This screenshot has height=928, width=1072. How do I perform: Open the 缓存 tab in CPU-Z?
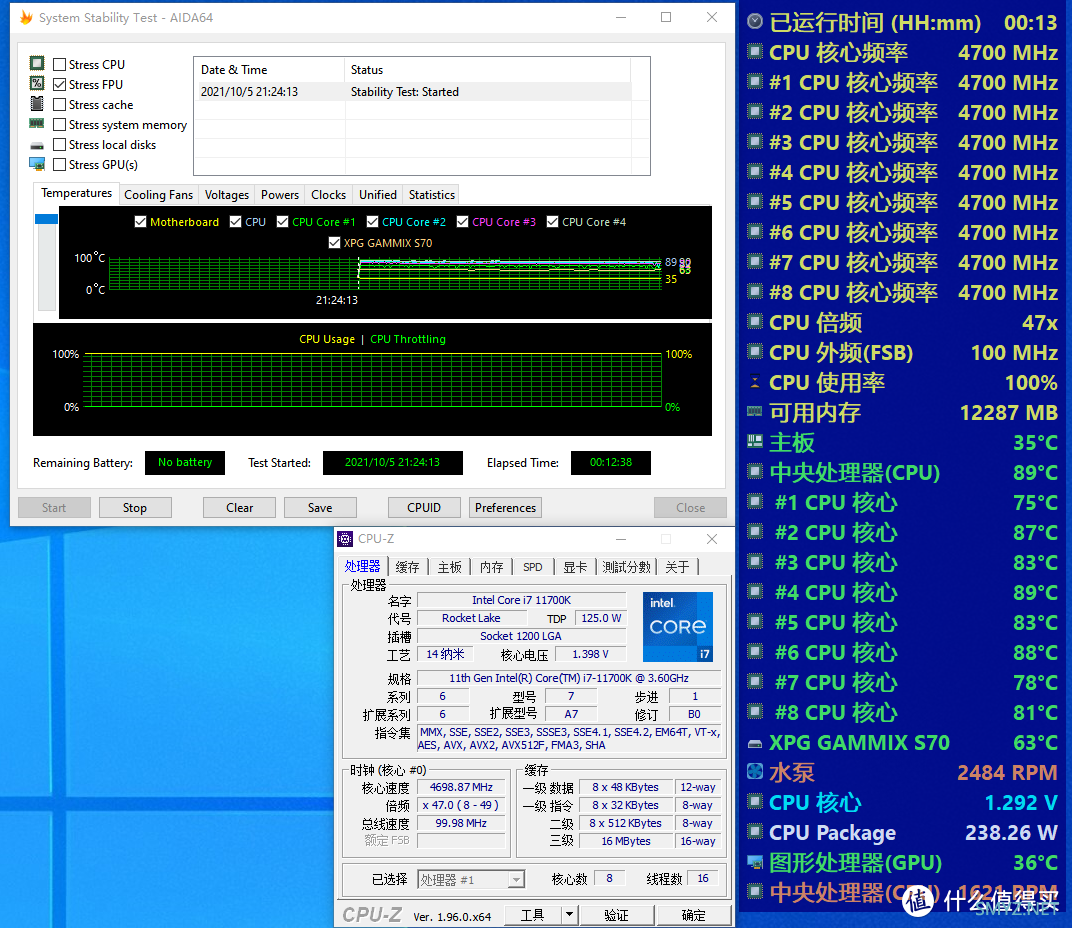tap(407, 567)
